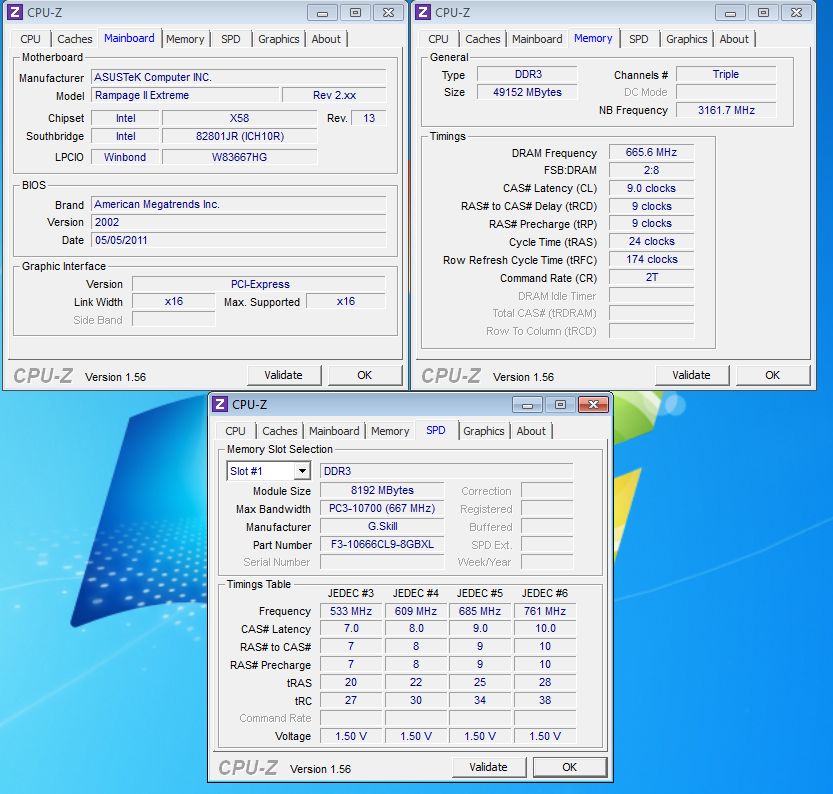Click OK in the Mainboard window

pos(364,375)
